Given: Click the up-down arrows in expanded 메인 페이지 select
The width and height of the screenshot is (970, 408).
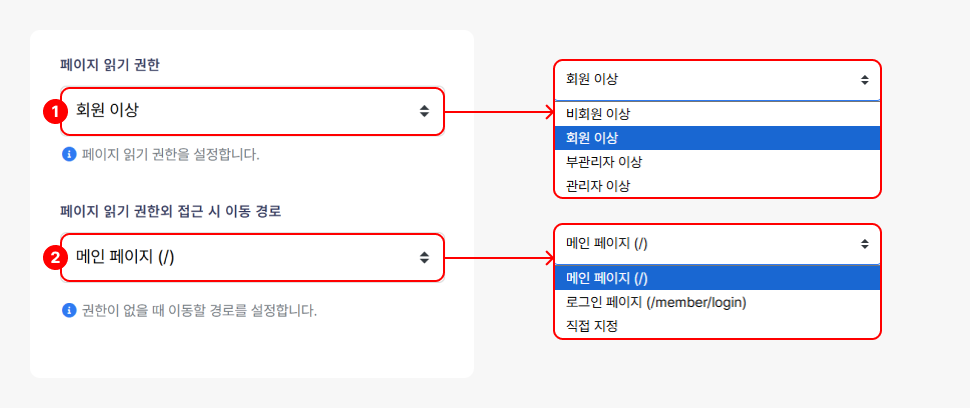Looking at the screenshot, I should coord(864,243).
